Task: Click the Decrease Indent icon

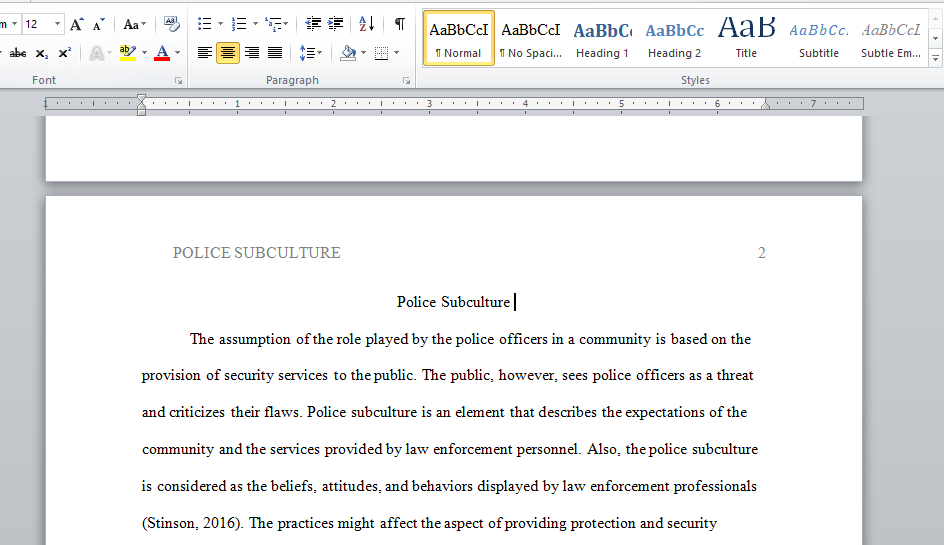Action: coord(313,24)
